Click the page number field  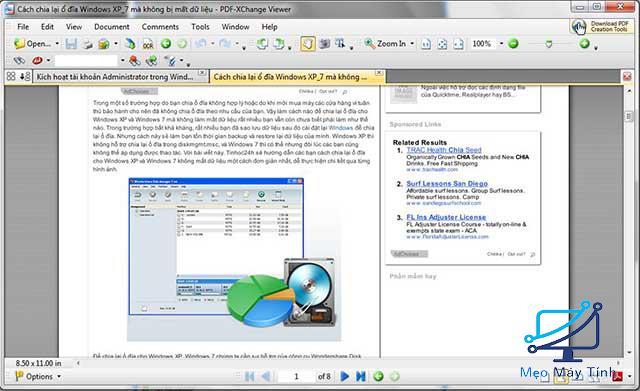[x=296, y=376]
